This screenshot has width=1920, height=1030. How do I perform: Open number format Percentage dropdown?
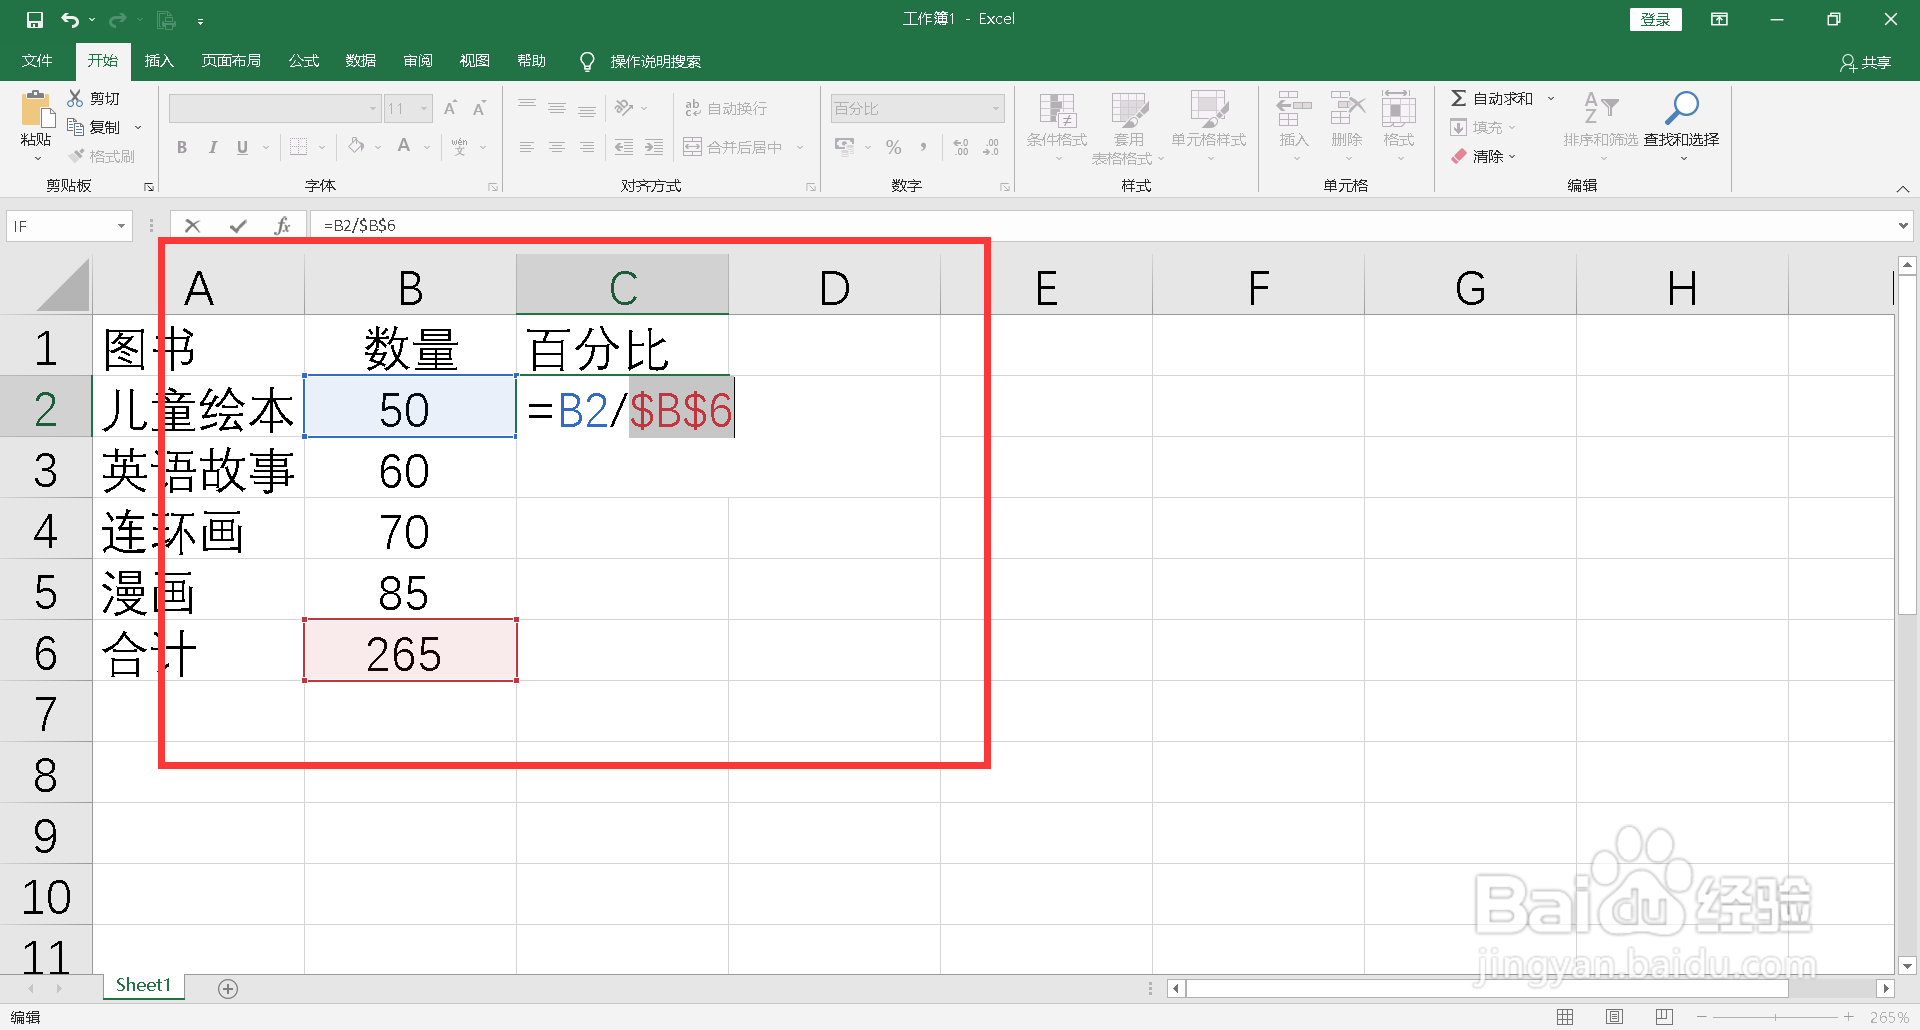click(996, 108)
